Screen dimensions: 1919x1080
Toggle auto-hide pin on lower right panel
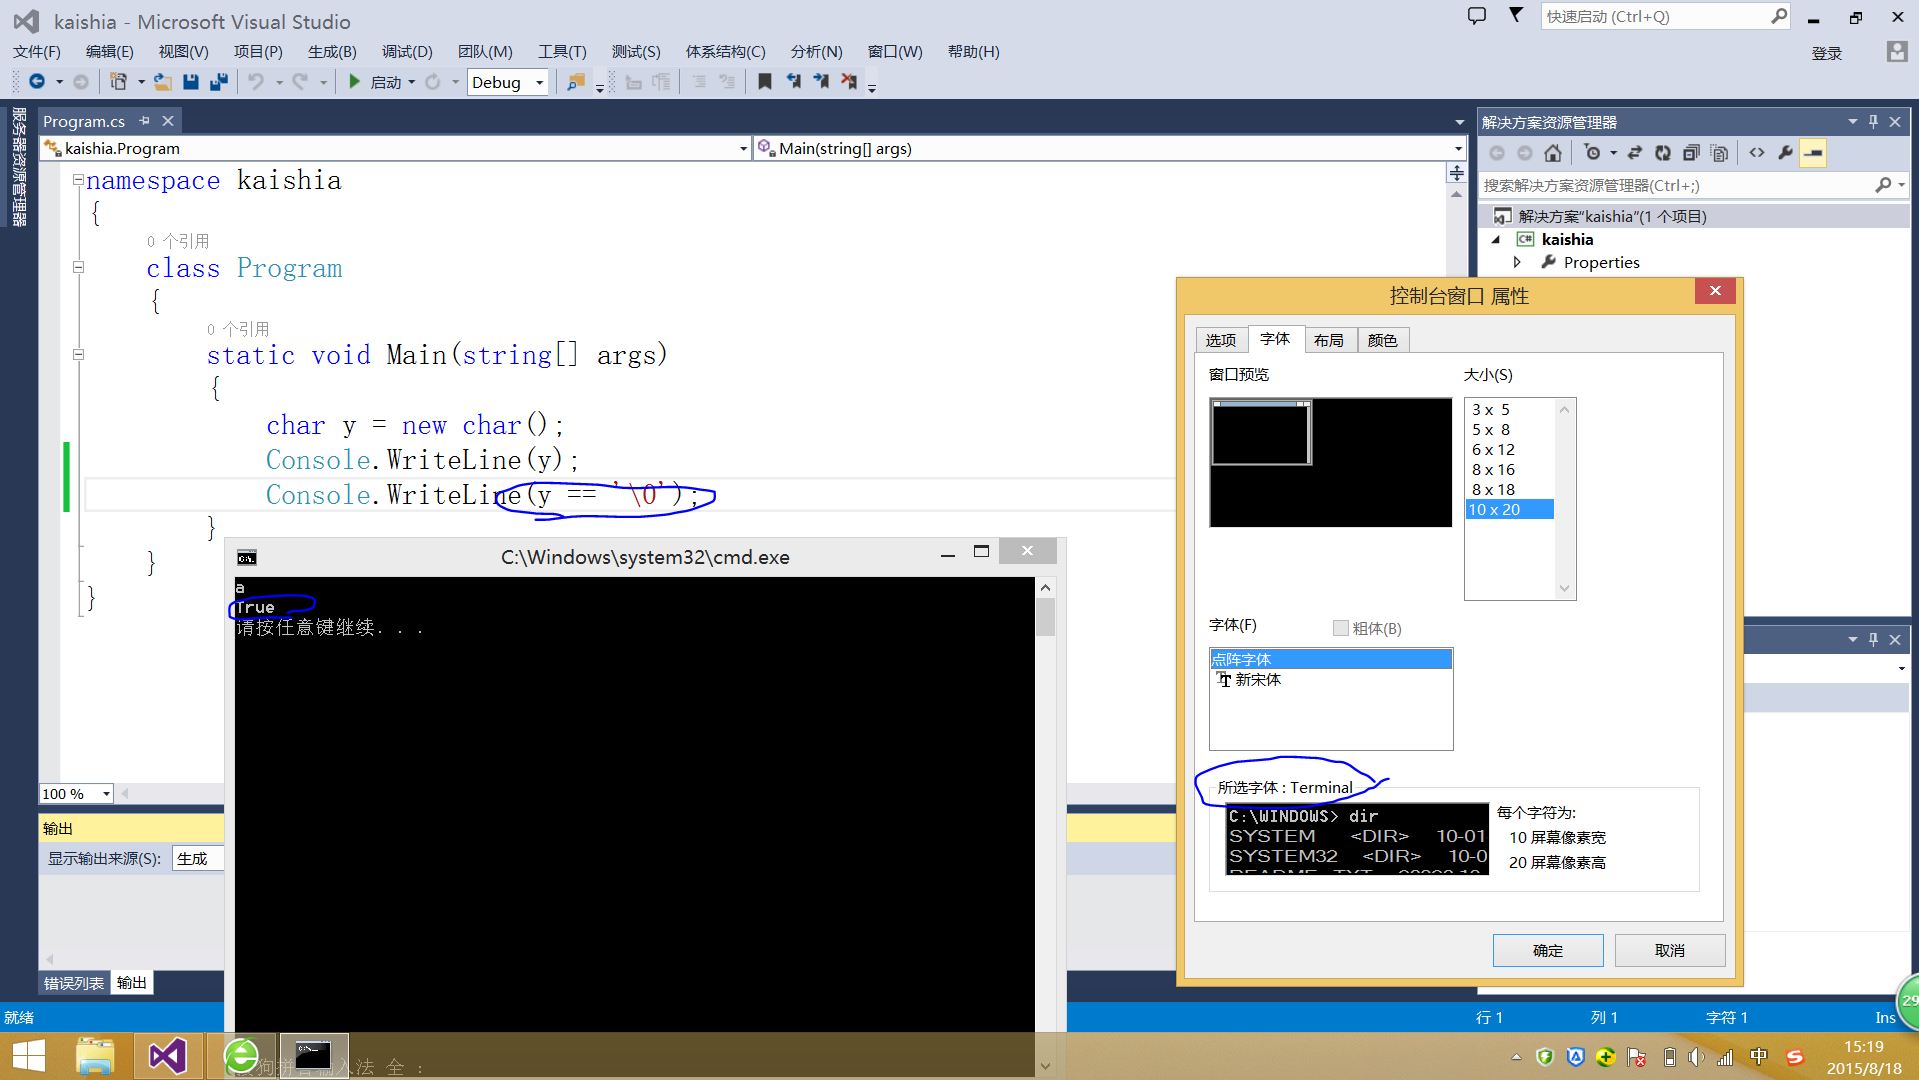[1874, 639]
